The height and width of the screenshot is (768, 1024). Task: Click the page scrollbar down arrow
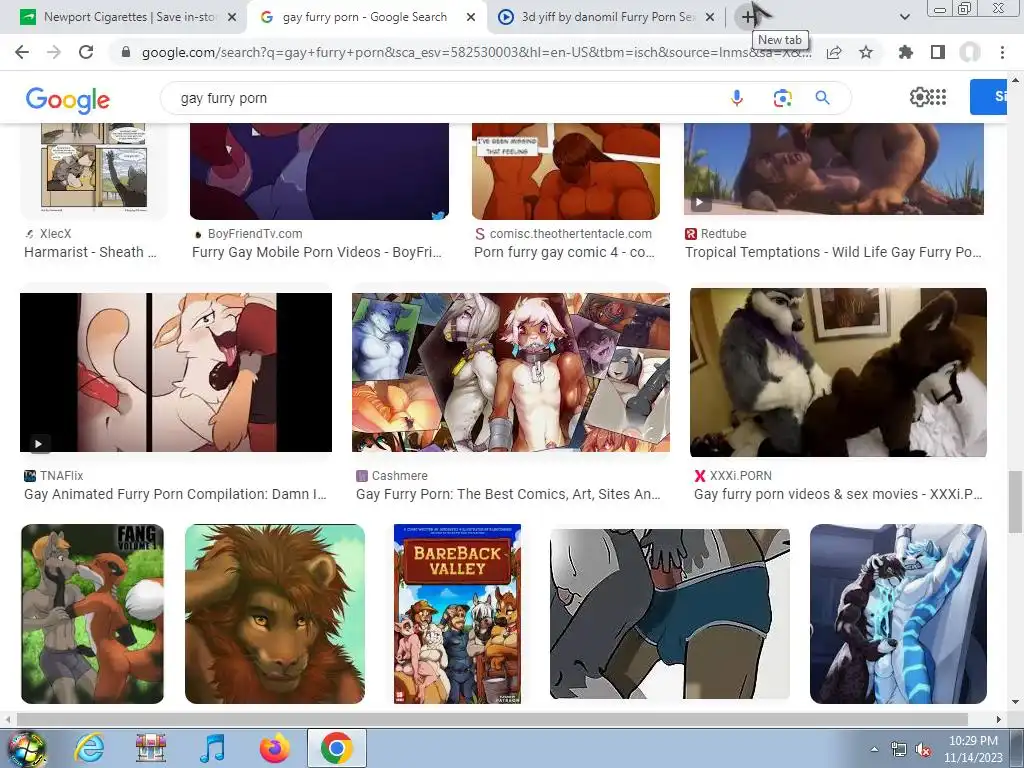pyautogui.click(x=1016, y=703)
